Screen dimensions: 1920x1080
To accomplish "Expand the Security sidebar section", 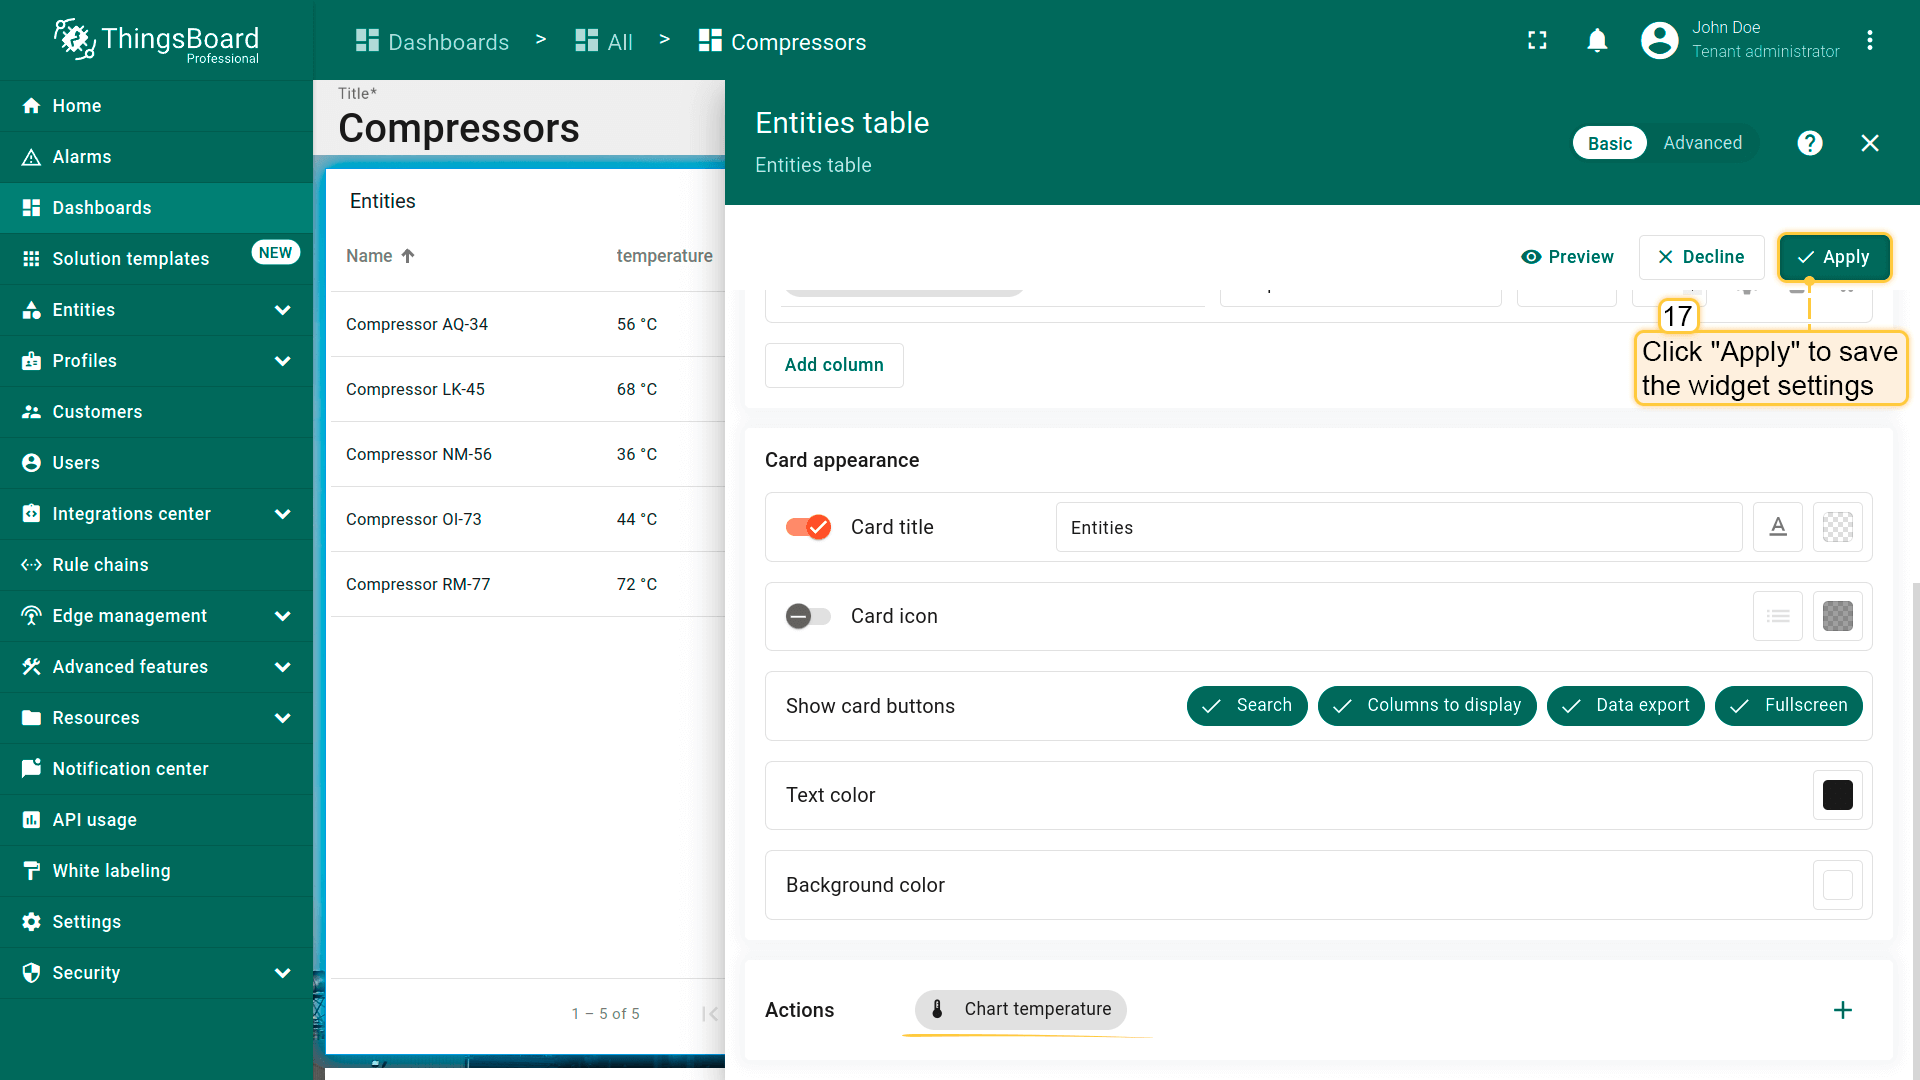I will (x=282, y=973).
